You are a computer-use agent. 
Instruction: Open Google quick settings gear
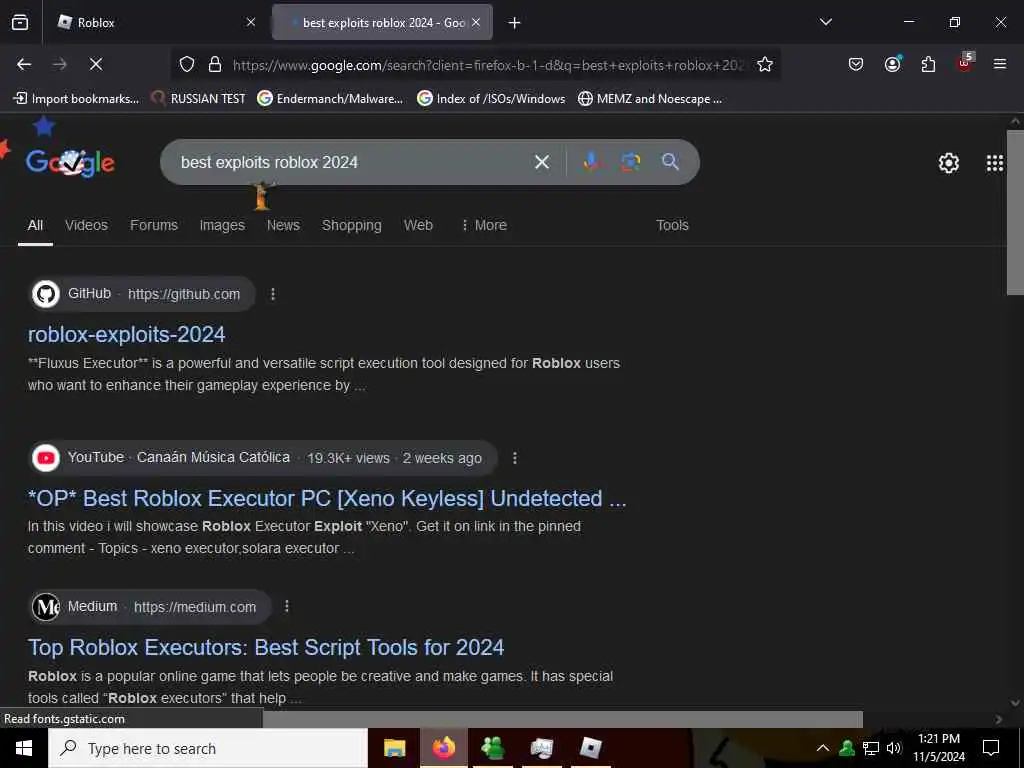pyautogui.click(x=948, y=163)
